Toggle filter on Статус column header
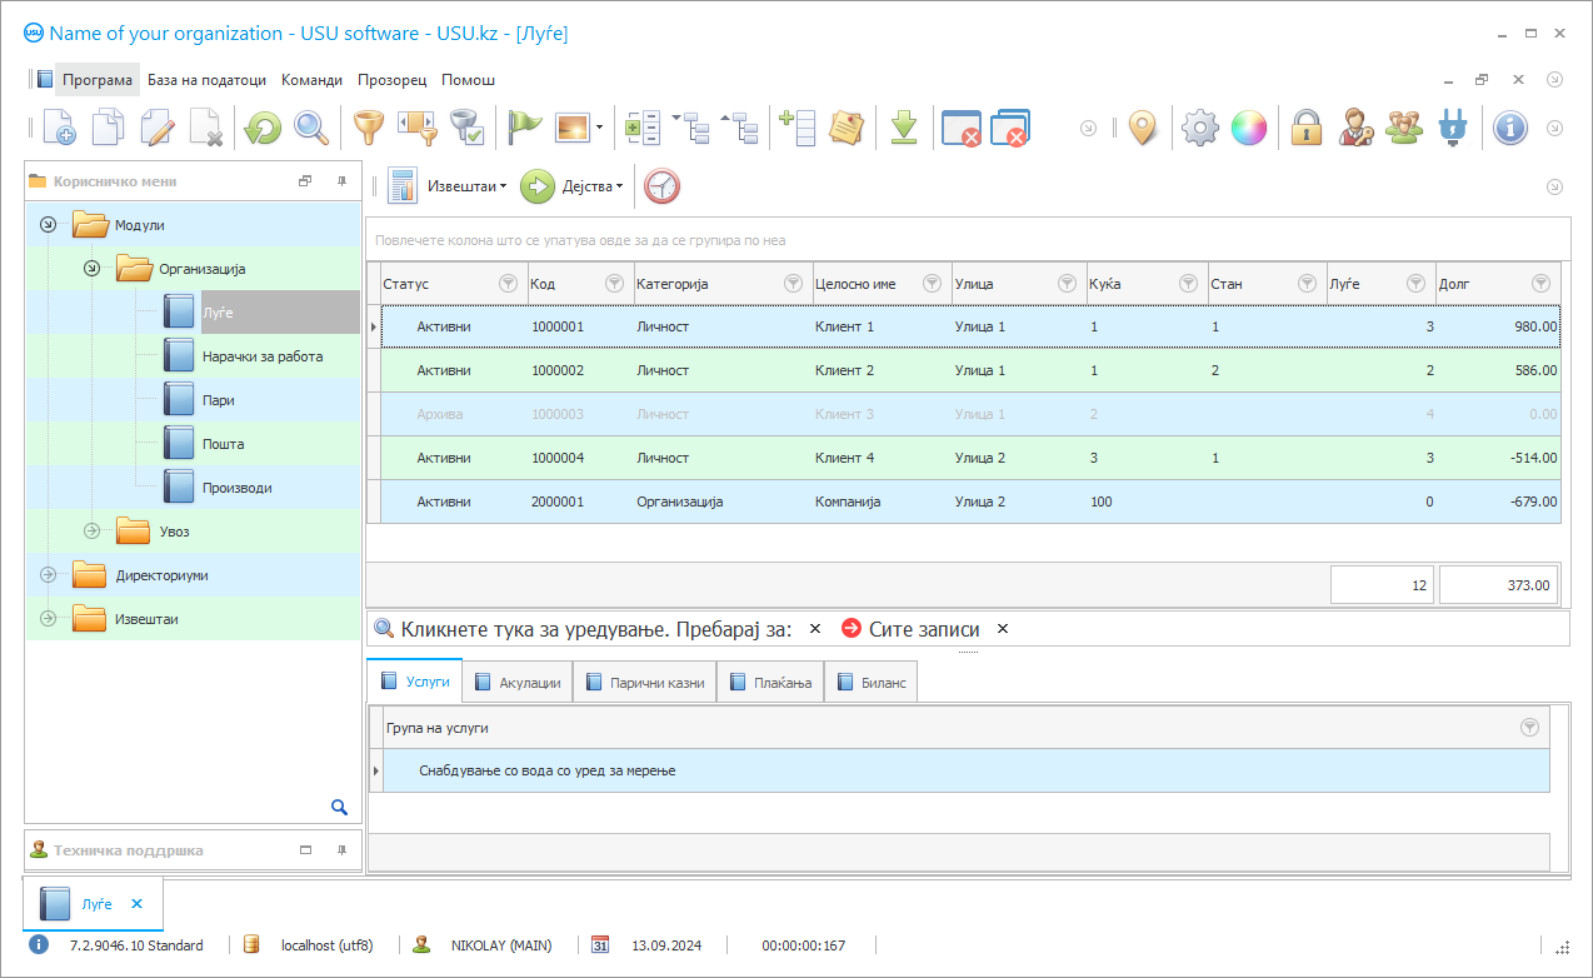 (508, 284)
